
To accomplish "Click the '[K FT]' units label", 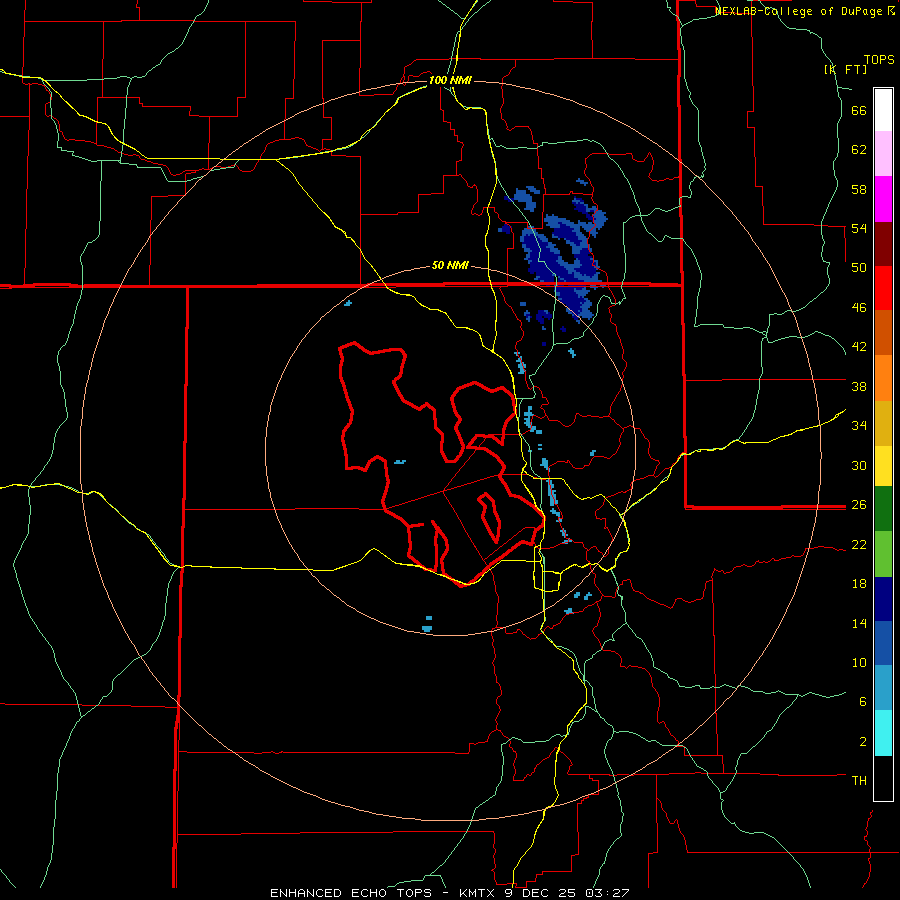I will [845, 70].
